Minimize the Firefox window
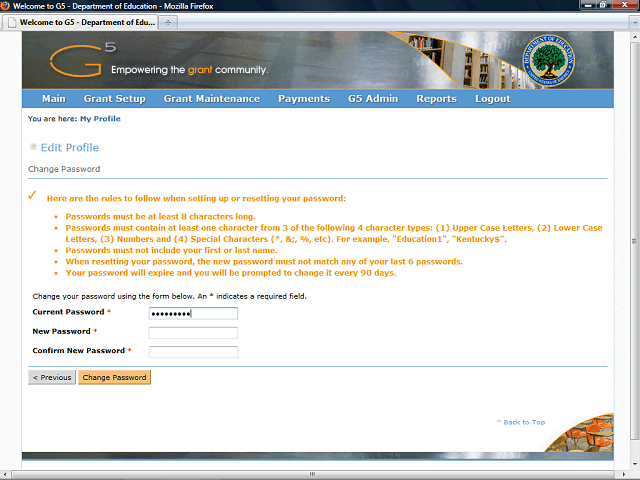 (588, 5)
